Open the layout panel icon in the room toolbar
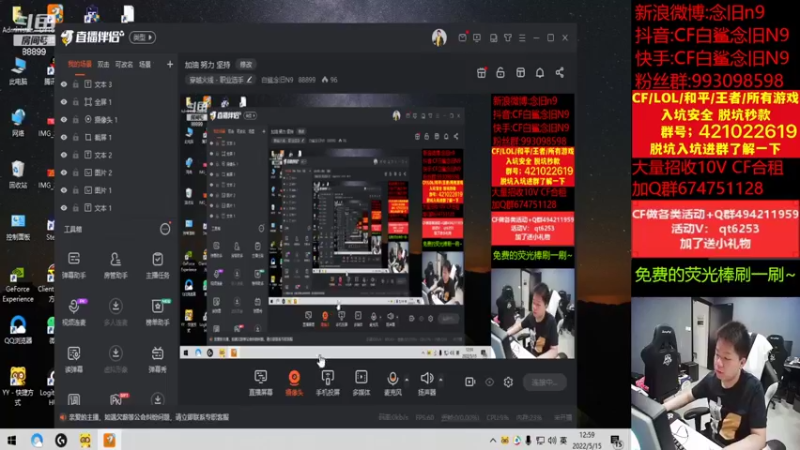This screenshot has width=800, height=450. click(x=520, y=73)
